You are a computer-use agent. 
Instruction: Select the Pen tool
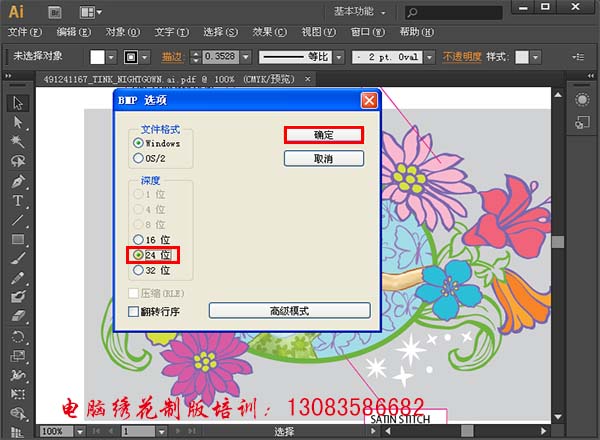coord(18,182)
